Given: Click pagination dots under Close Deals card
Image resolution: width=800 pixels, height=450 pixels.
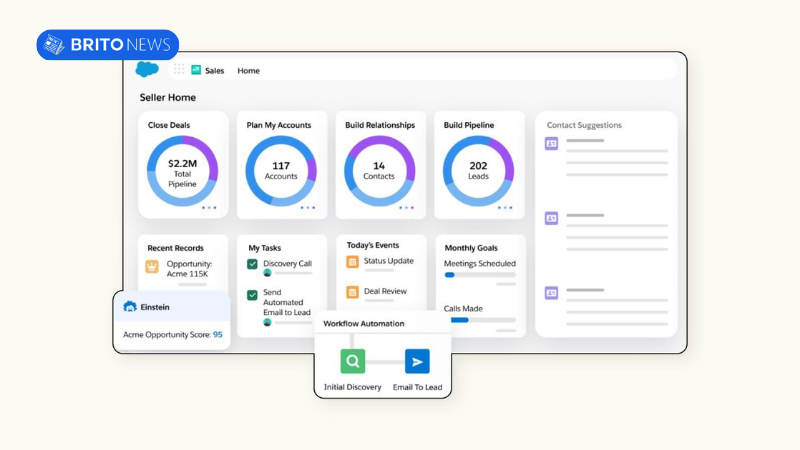Looking at the screenshot, I should 209,208.
